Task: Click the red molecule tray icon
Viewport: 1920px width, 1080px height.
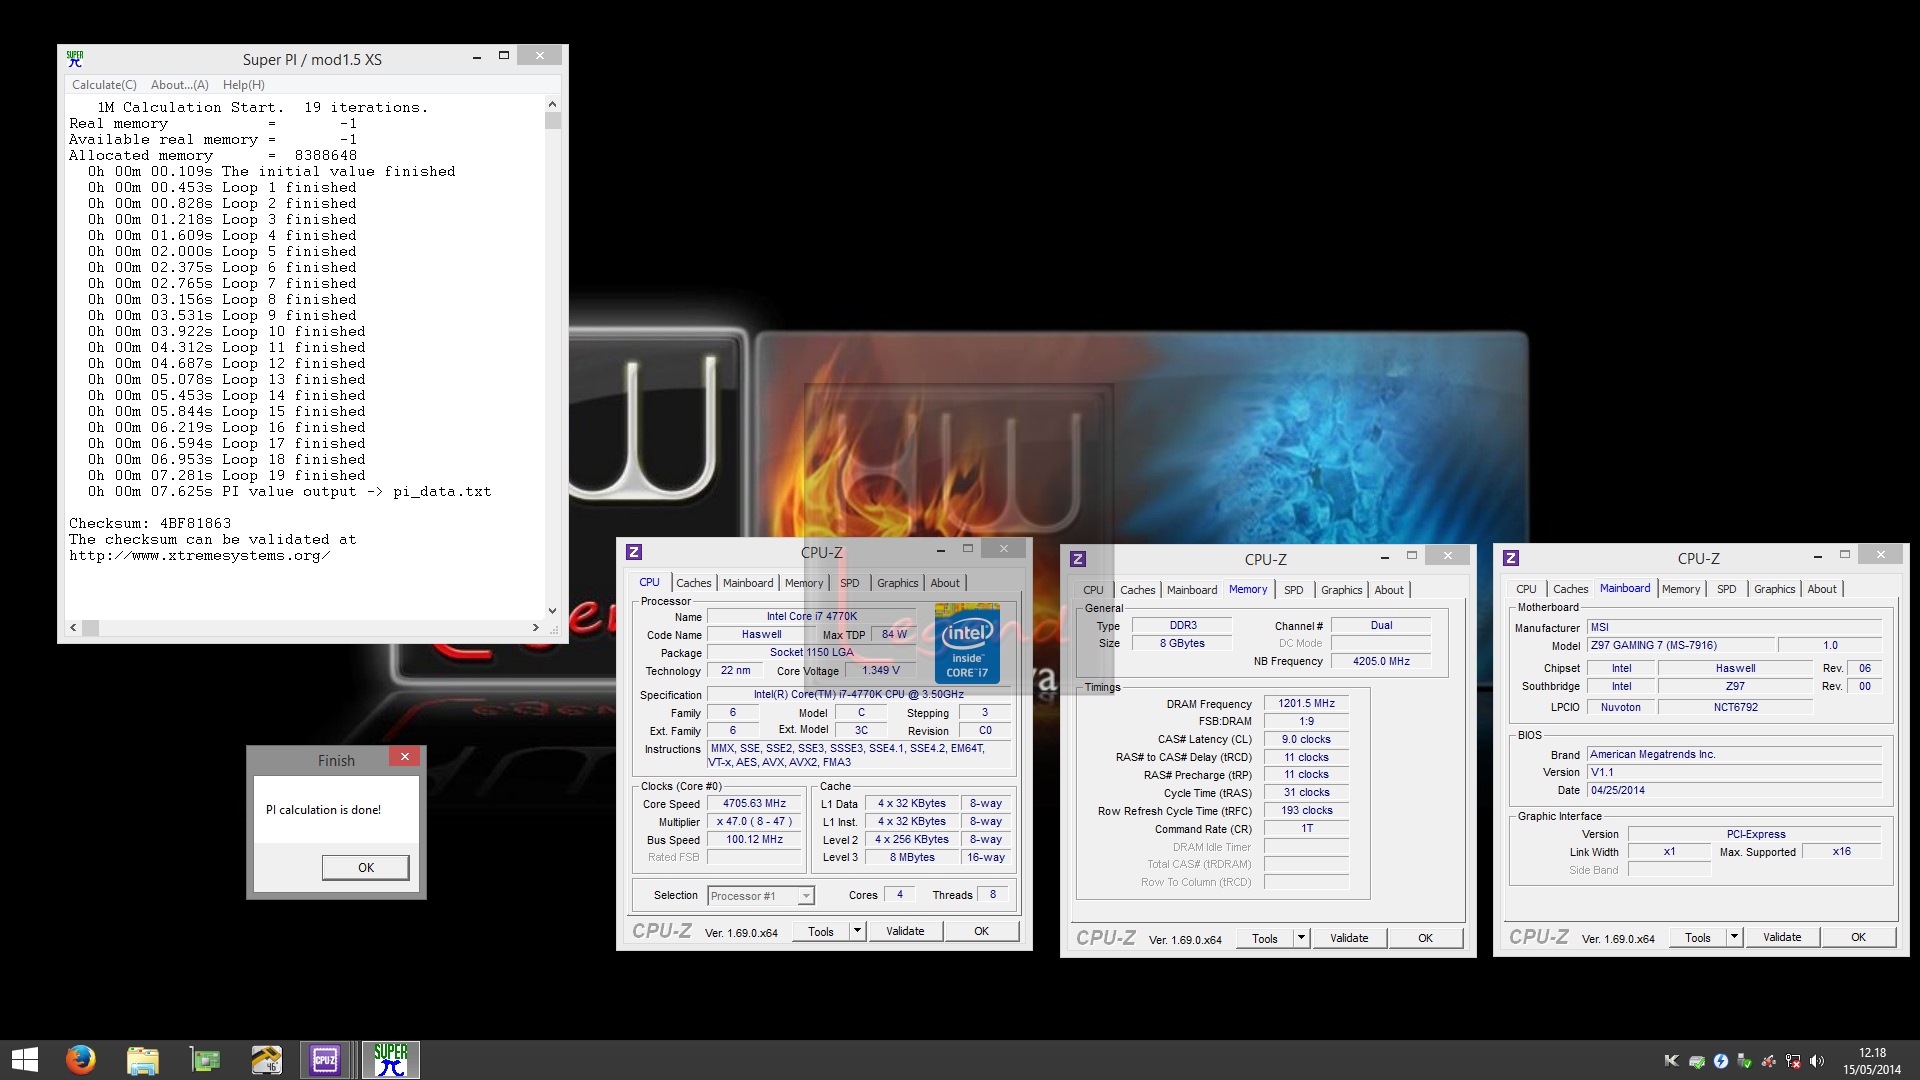Action: click(1769, 1061)
